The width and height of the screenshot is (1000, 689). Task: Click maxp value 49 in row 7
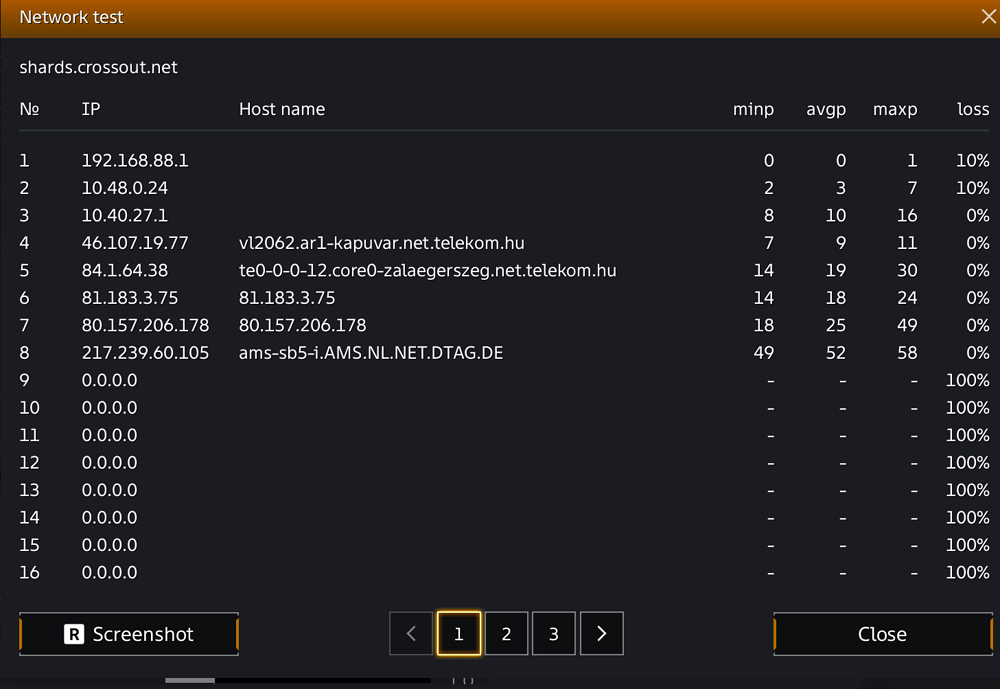coord(907,325)
